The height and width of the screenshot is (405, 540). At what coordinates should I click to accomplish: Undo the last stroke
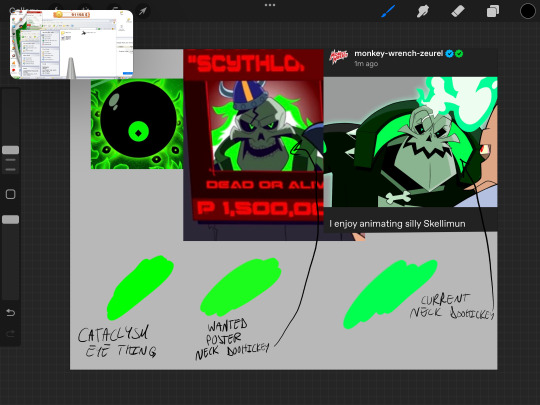[x=11, y=313]
